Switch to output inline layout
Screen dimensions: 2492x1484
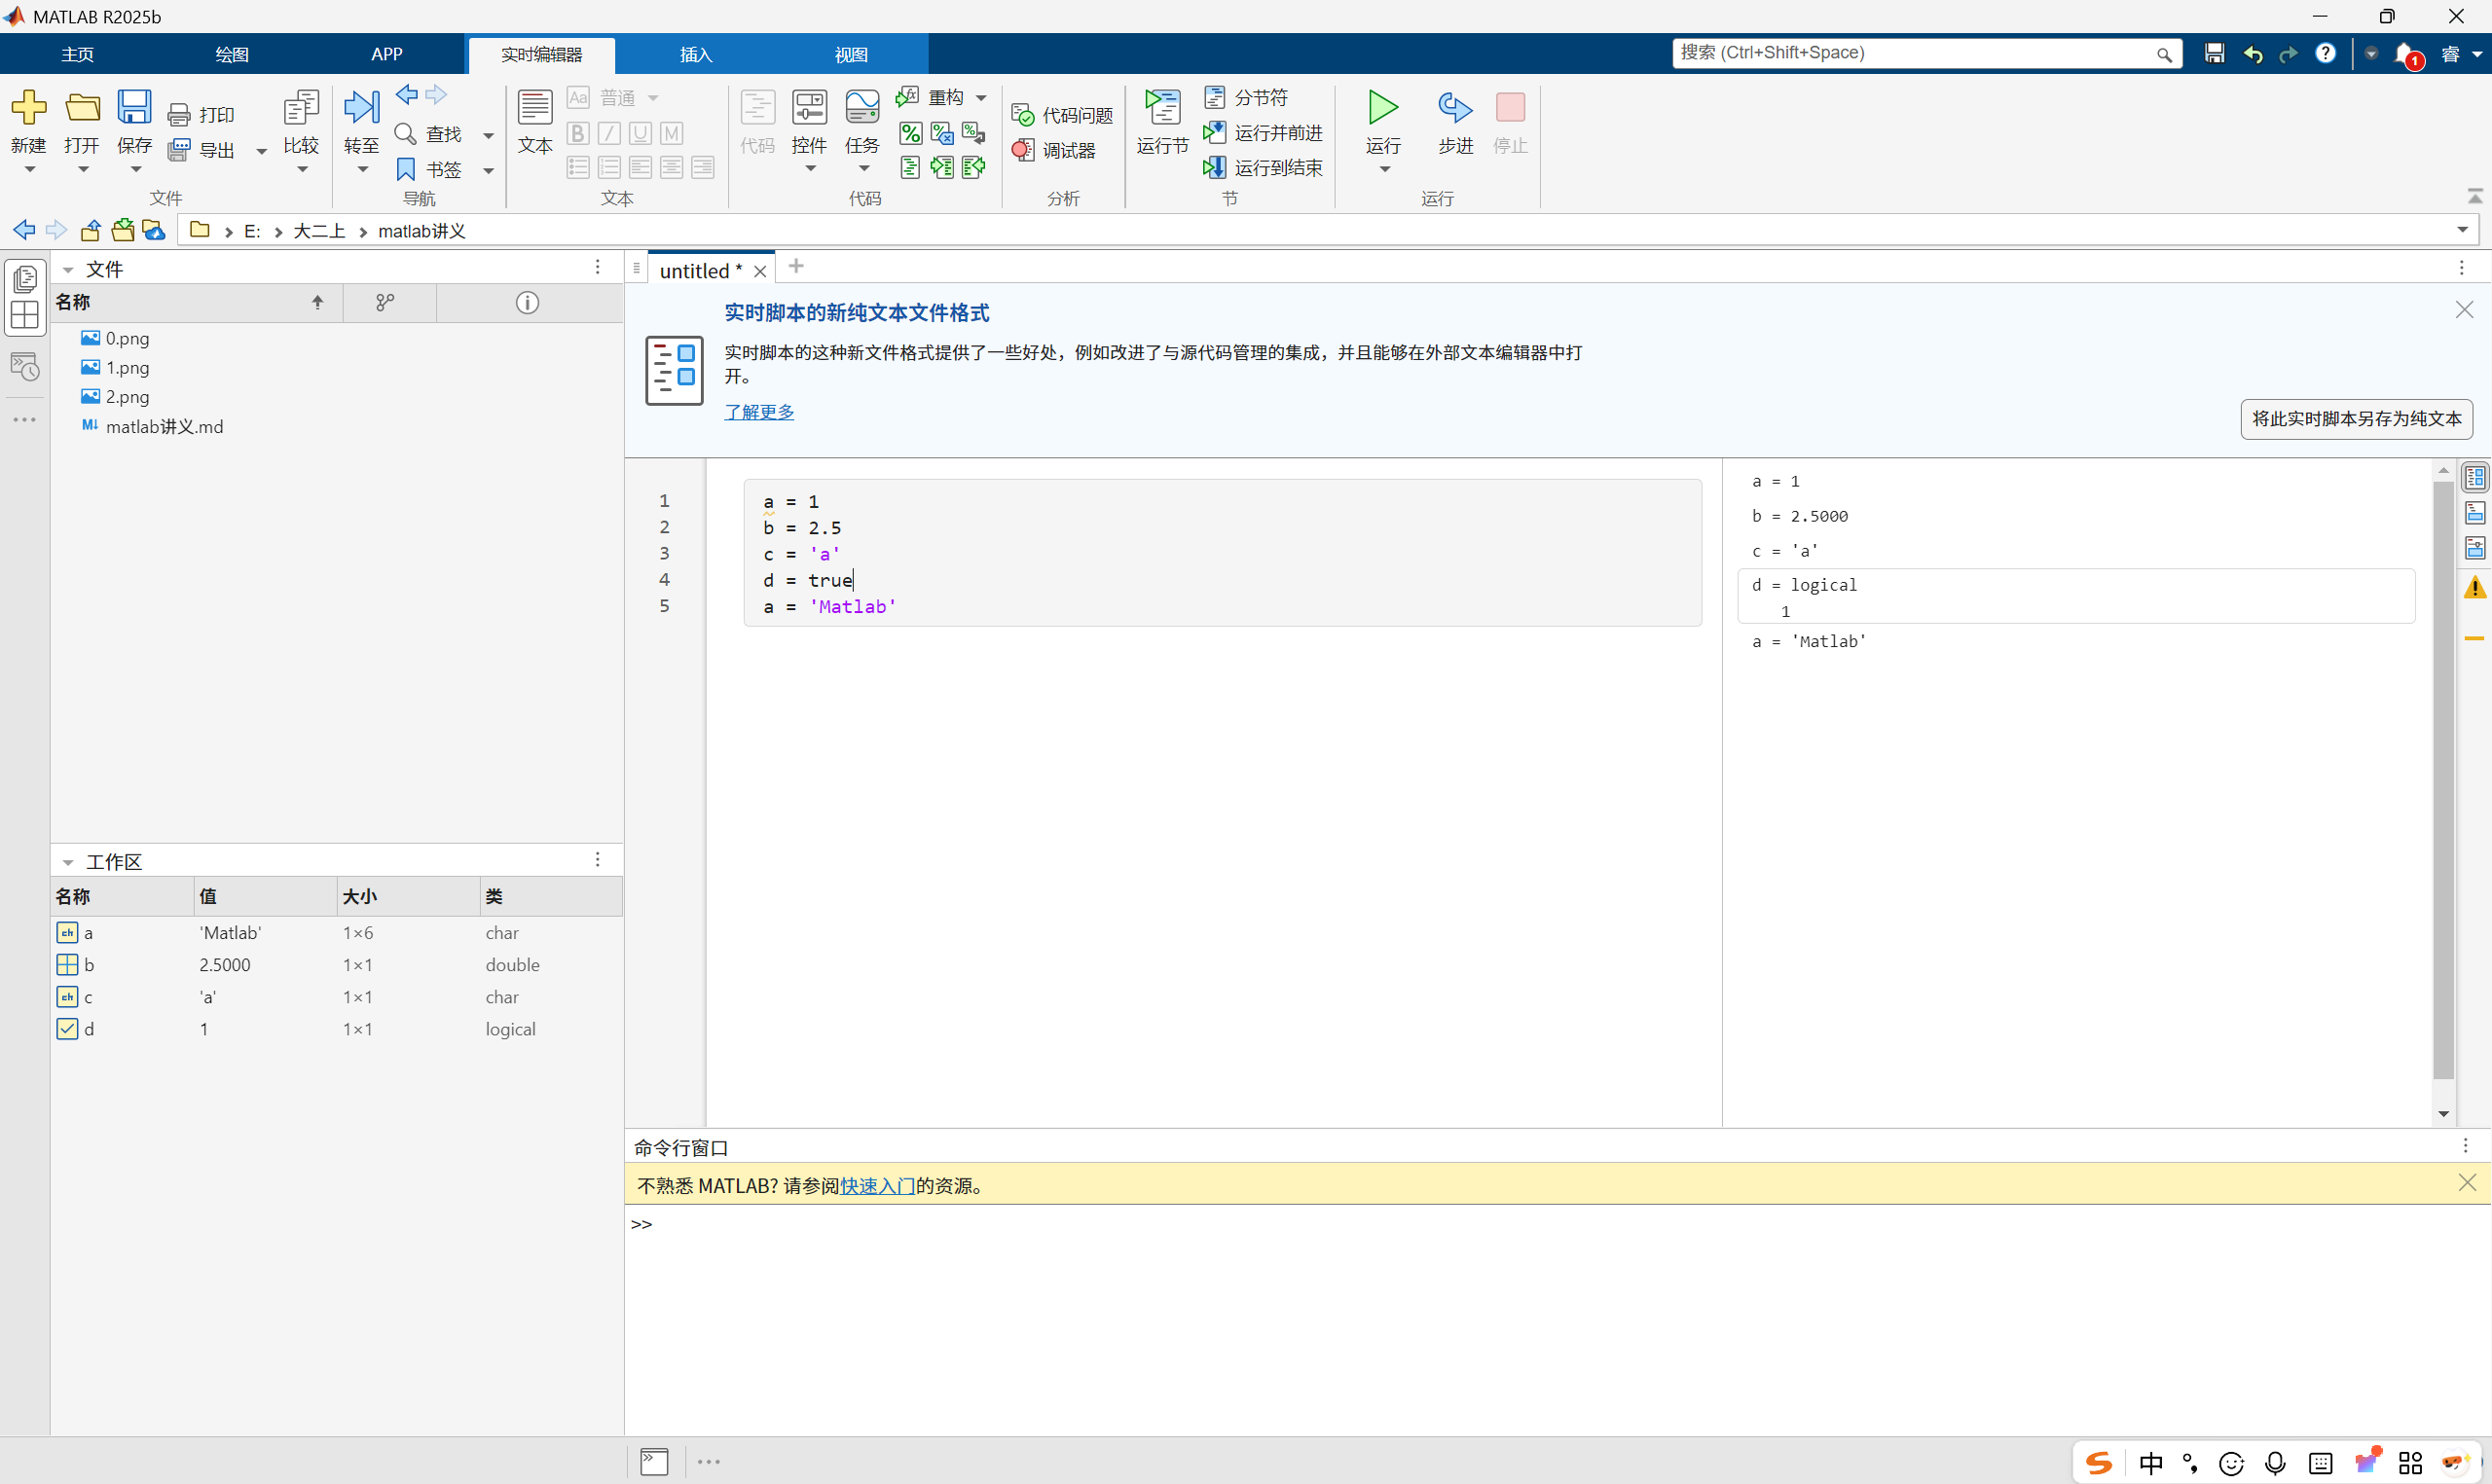point(2475,513)
